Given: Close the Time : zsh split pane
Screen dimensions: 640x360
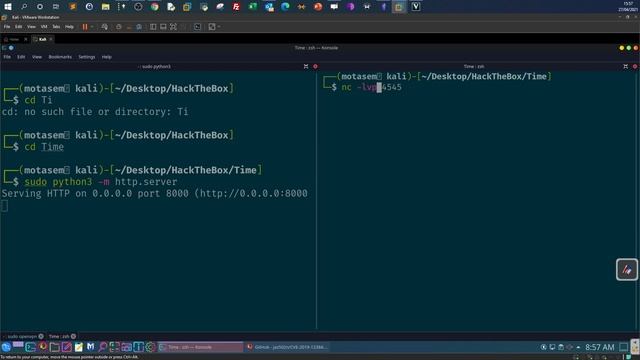Looking at the screenshot, I should (635, 66).
